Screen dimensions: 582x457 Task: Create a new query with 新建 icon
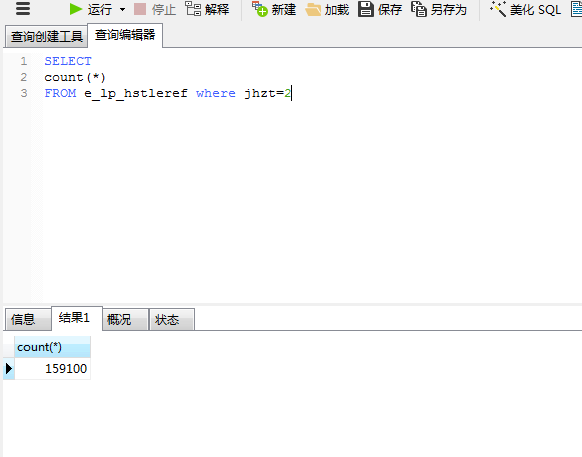pos(259,9)
